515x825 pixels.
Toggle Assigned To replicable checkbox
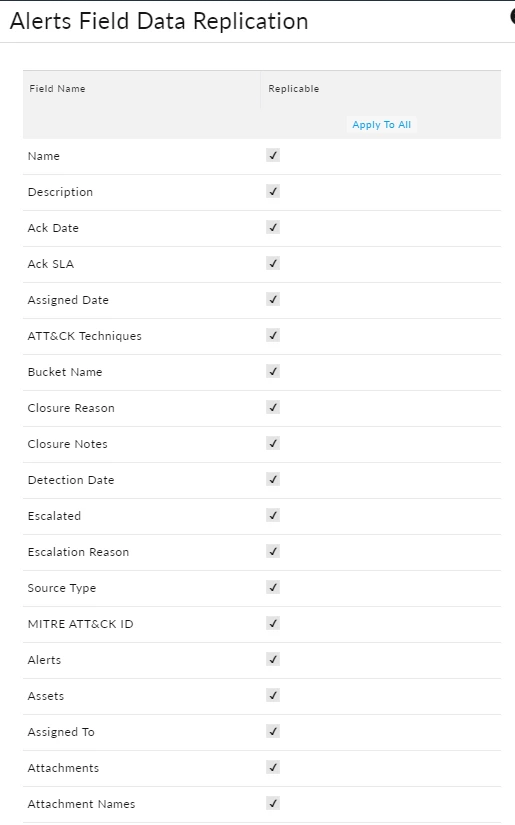[x=273, y=731]
